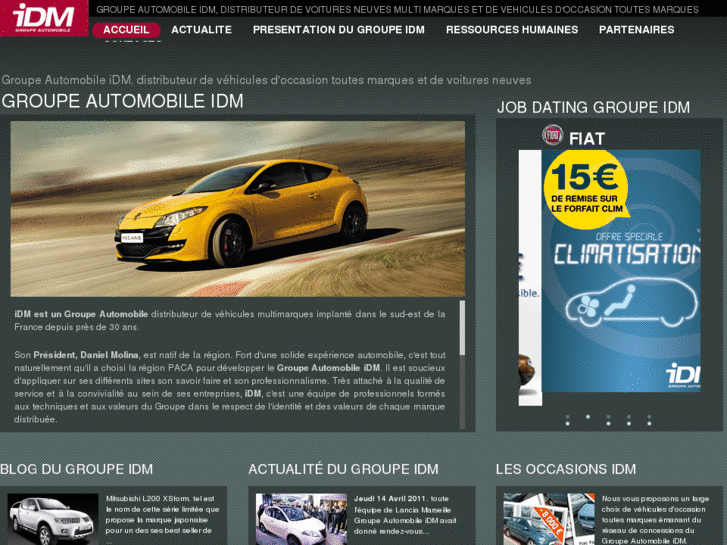Click the JOB DATING GROUPE IDM heading
The height and width of the screenshot is (545, 727).
pyautogui.click(x=593, y=107)
